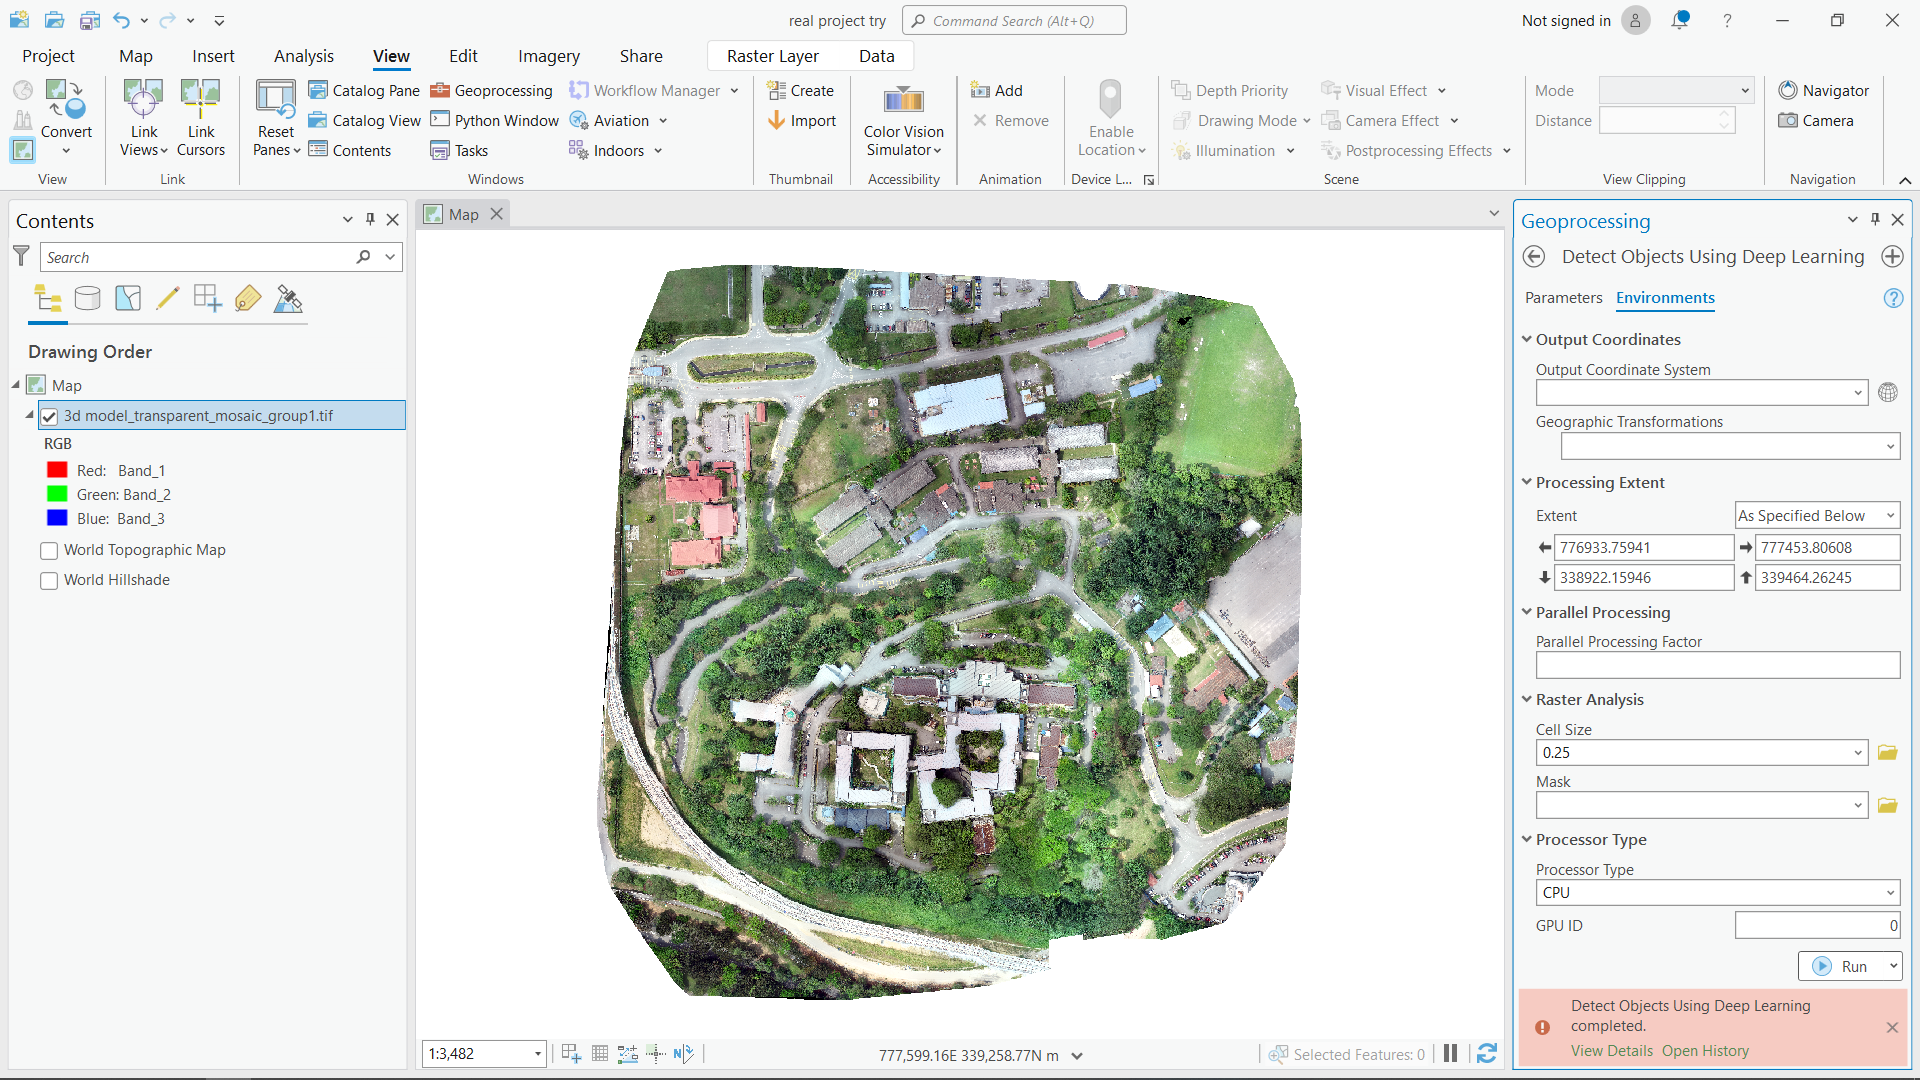Open the Extent dropdown set to As Specified Below
Screen dimensions: 1920x1080
tap(1815, 515)
